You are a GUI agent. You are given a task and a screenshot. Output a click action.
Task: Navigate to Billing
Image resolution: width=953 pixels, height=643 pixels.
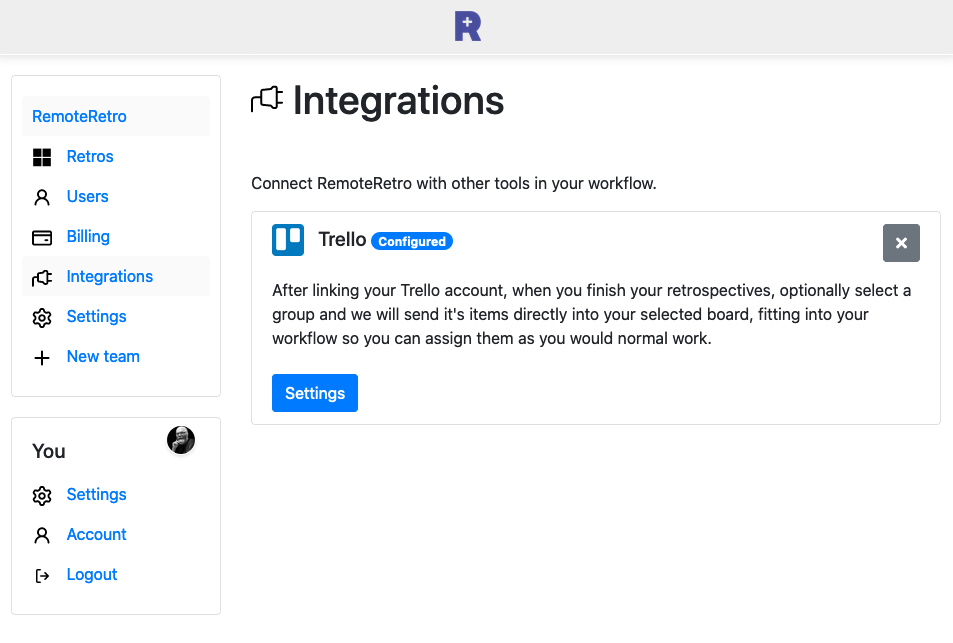[x=88, y=236]
